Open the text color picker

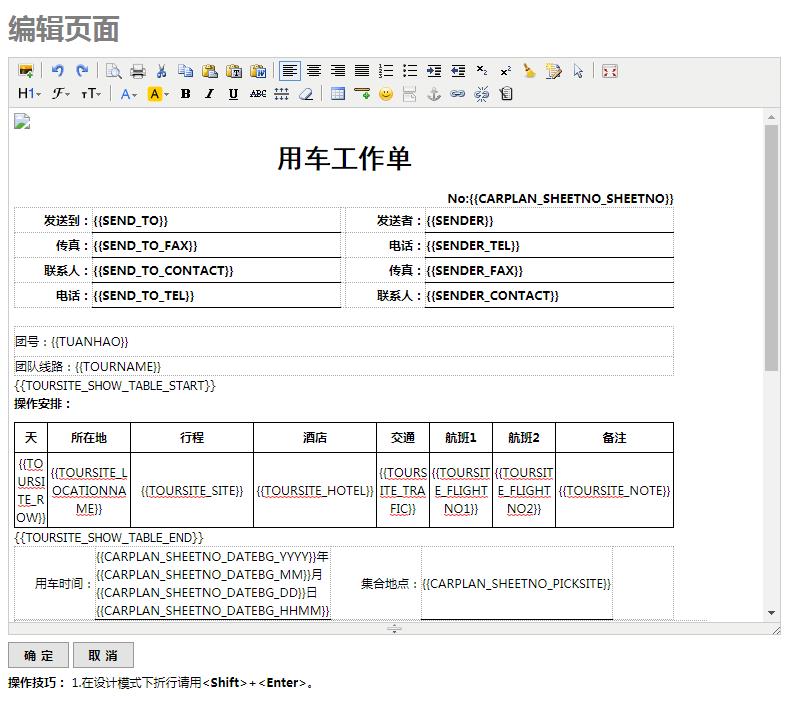[129, 94]
